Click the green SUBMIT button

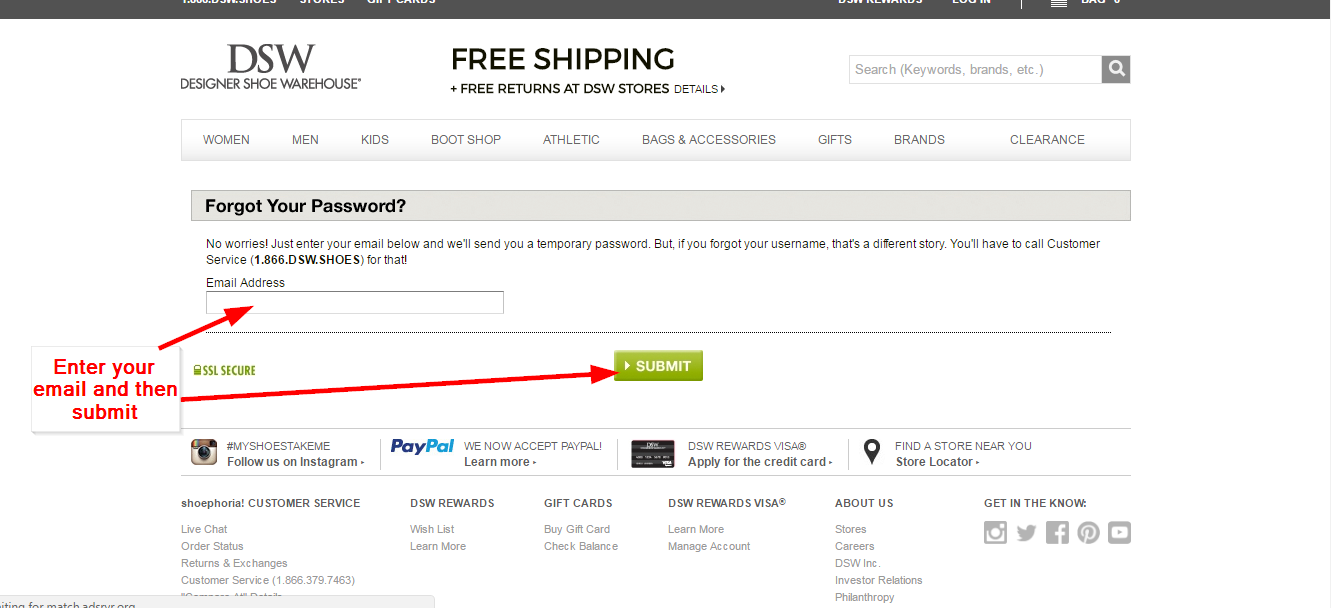[658, 366]
